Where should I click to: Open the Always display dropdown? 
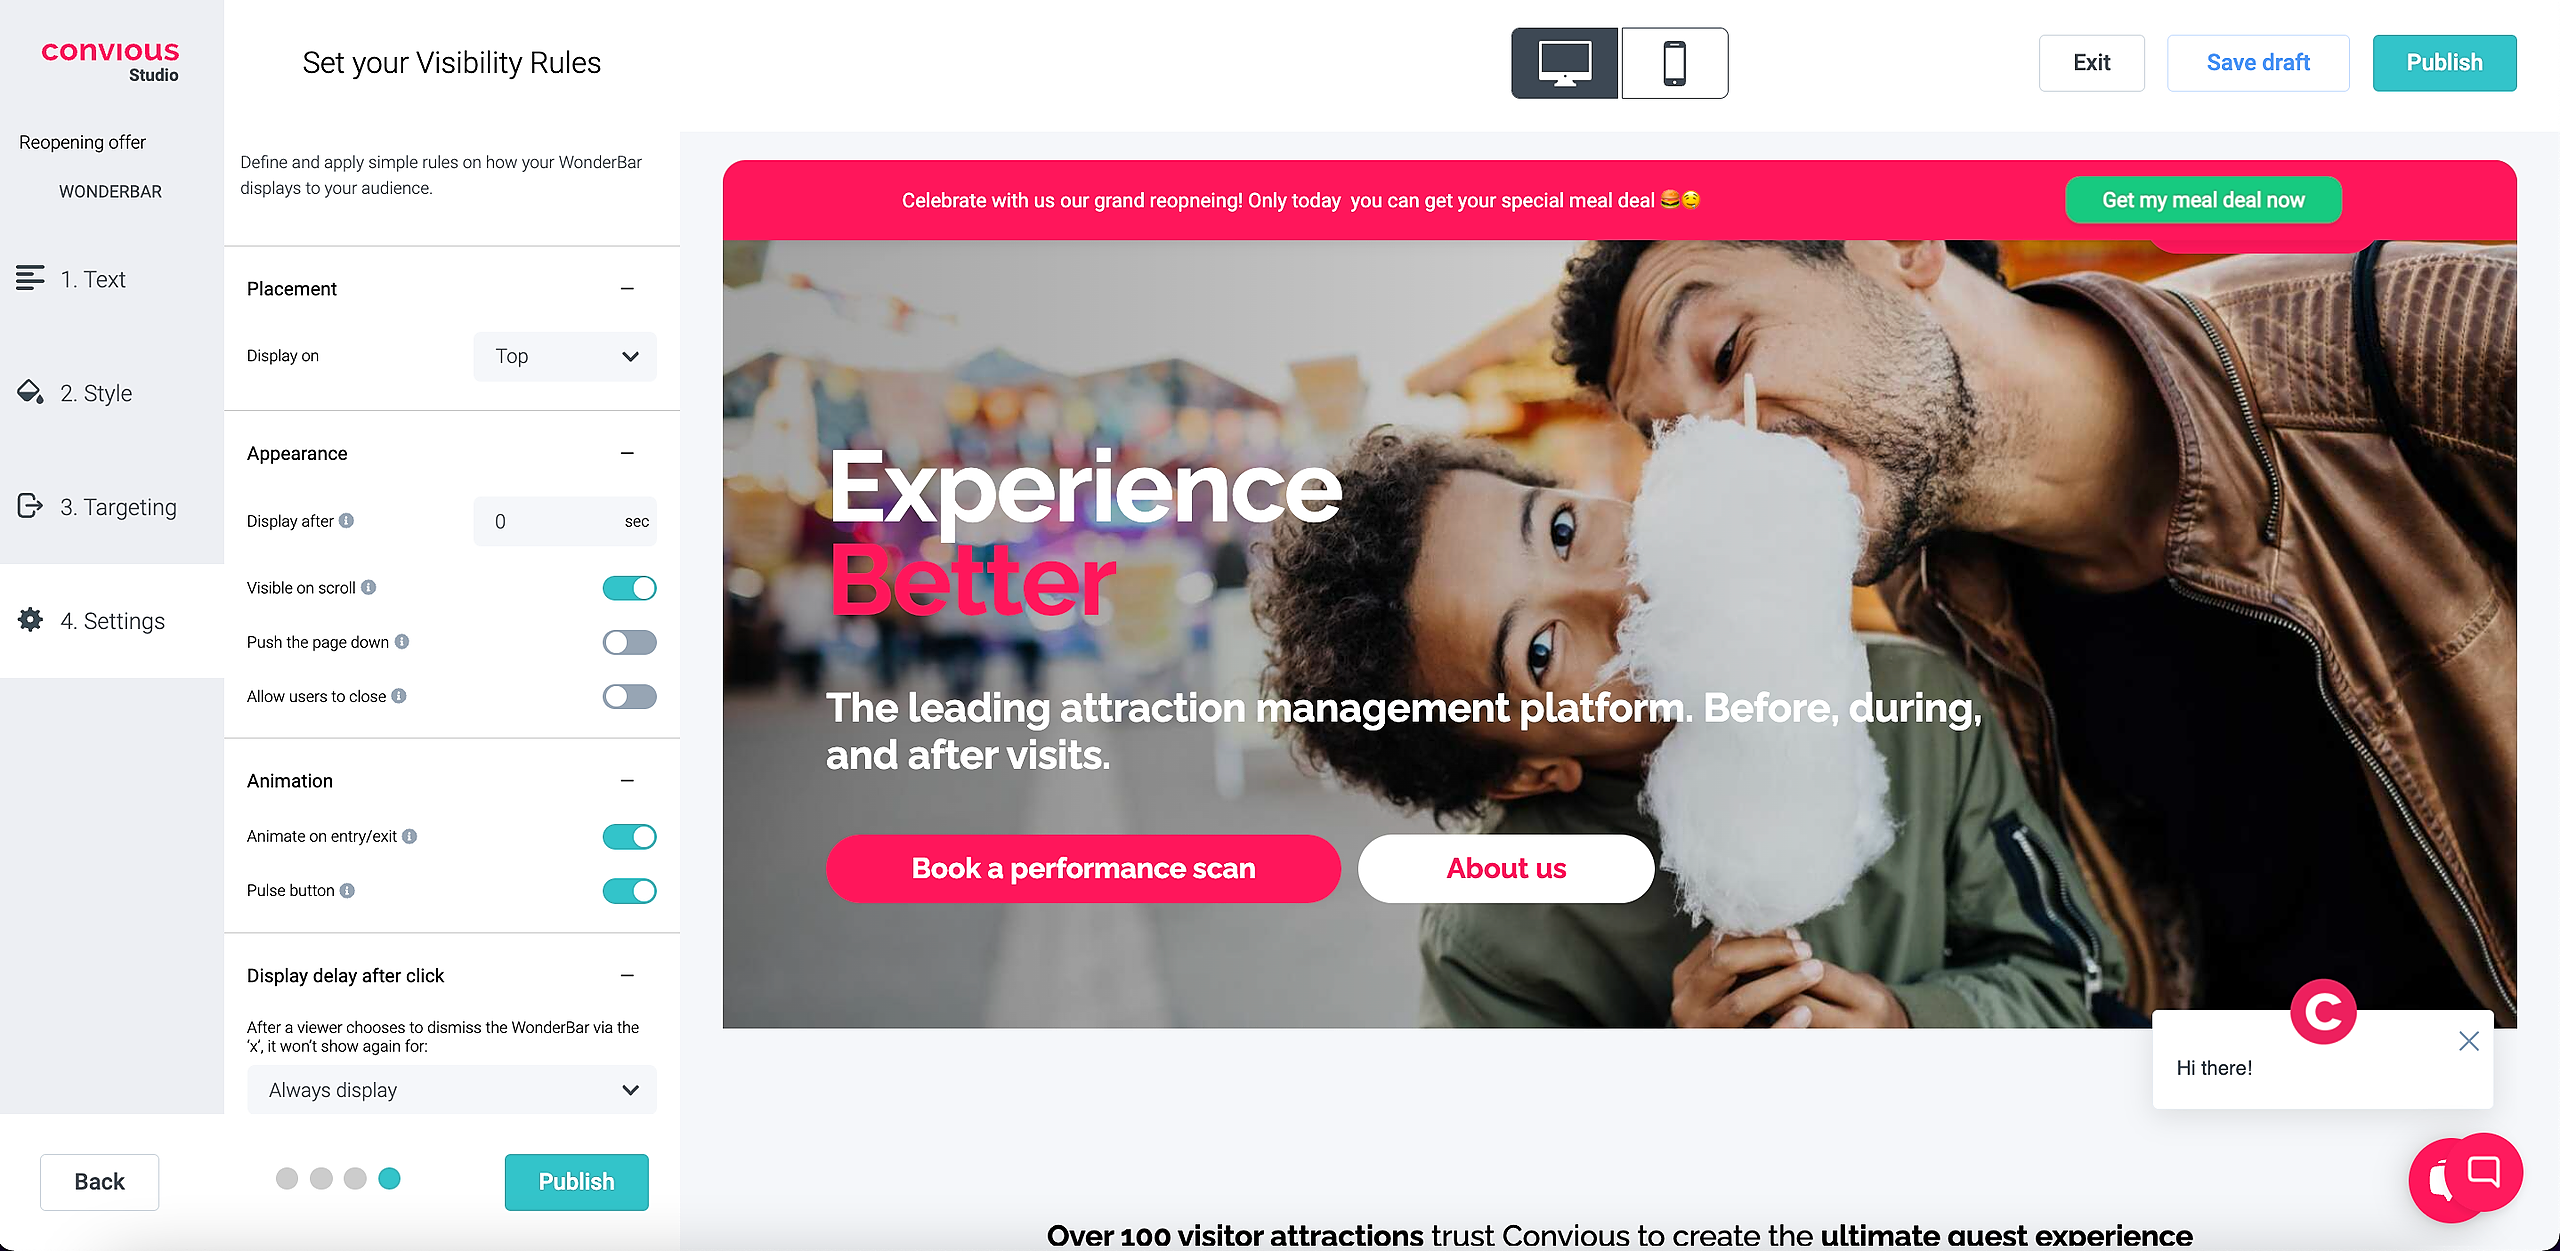click(x=452, y=1089)
